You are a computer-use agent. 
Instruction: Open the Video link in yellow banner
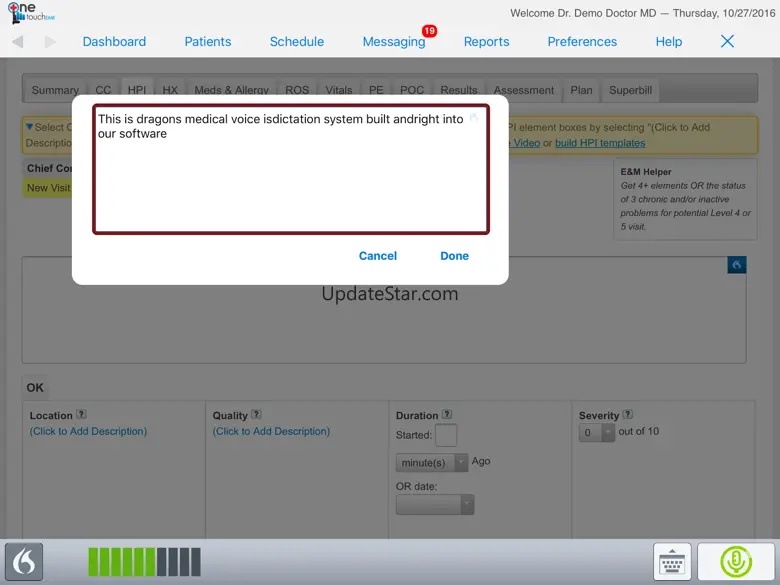(x=526, y=143)
